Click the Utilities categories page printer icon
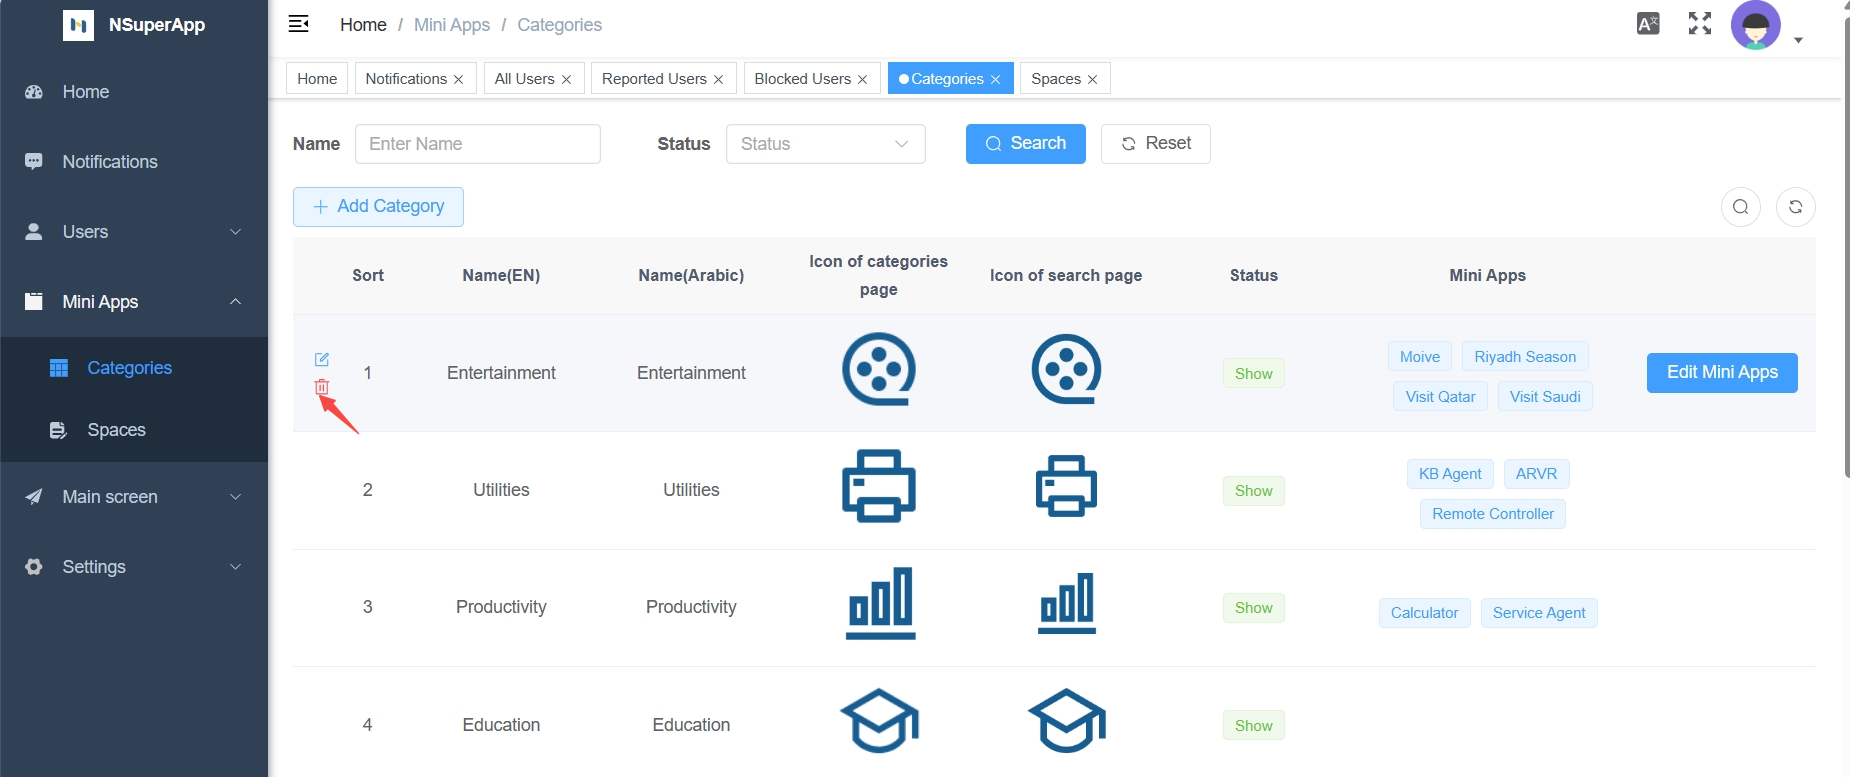 (x=878, y=487)
